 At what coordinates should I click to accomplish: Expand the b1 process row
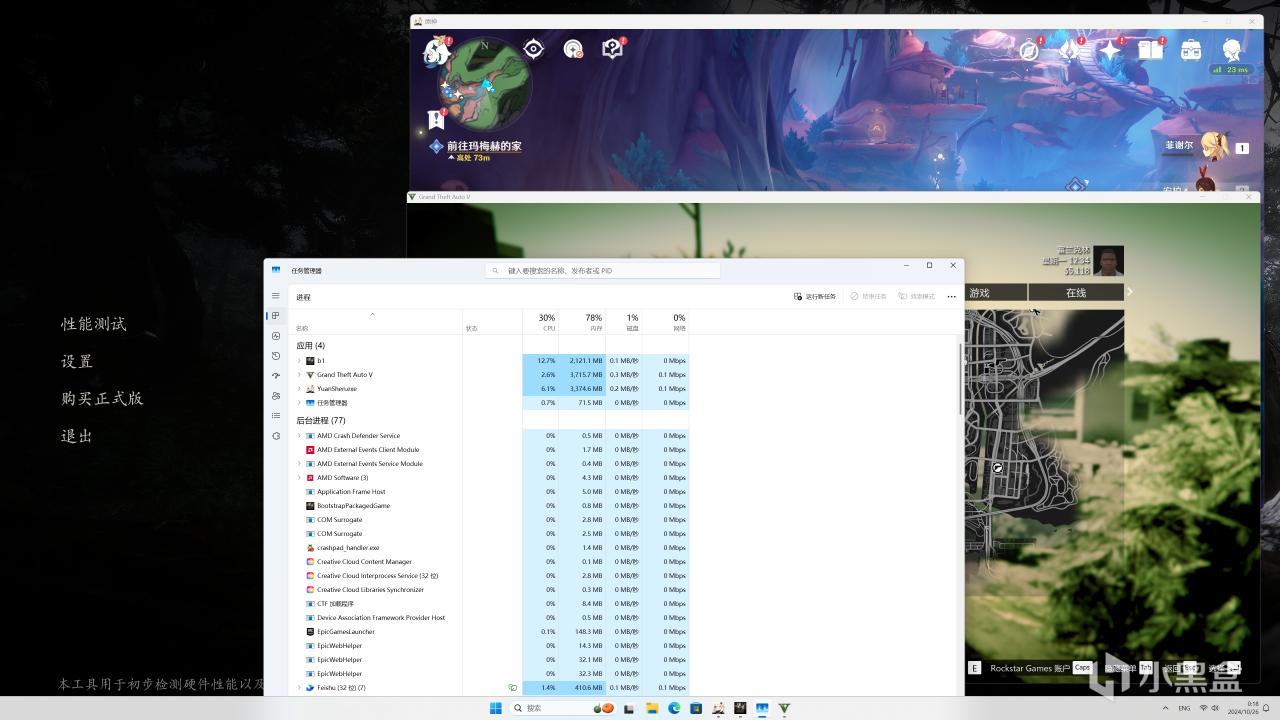(299, 361)
